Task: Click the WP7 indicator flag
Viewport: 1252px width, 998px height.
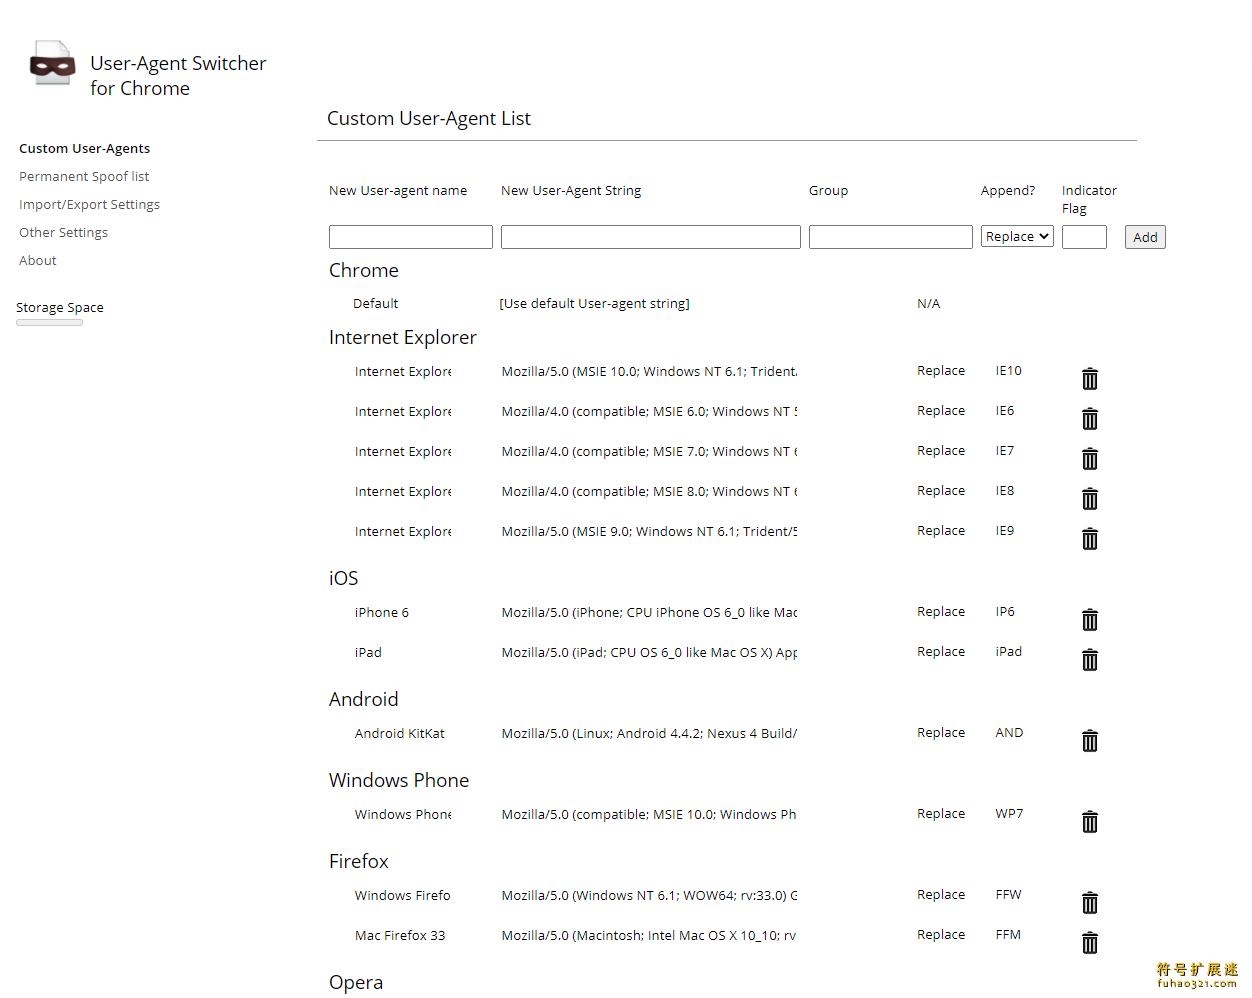Action: [x=1009, y=813]
